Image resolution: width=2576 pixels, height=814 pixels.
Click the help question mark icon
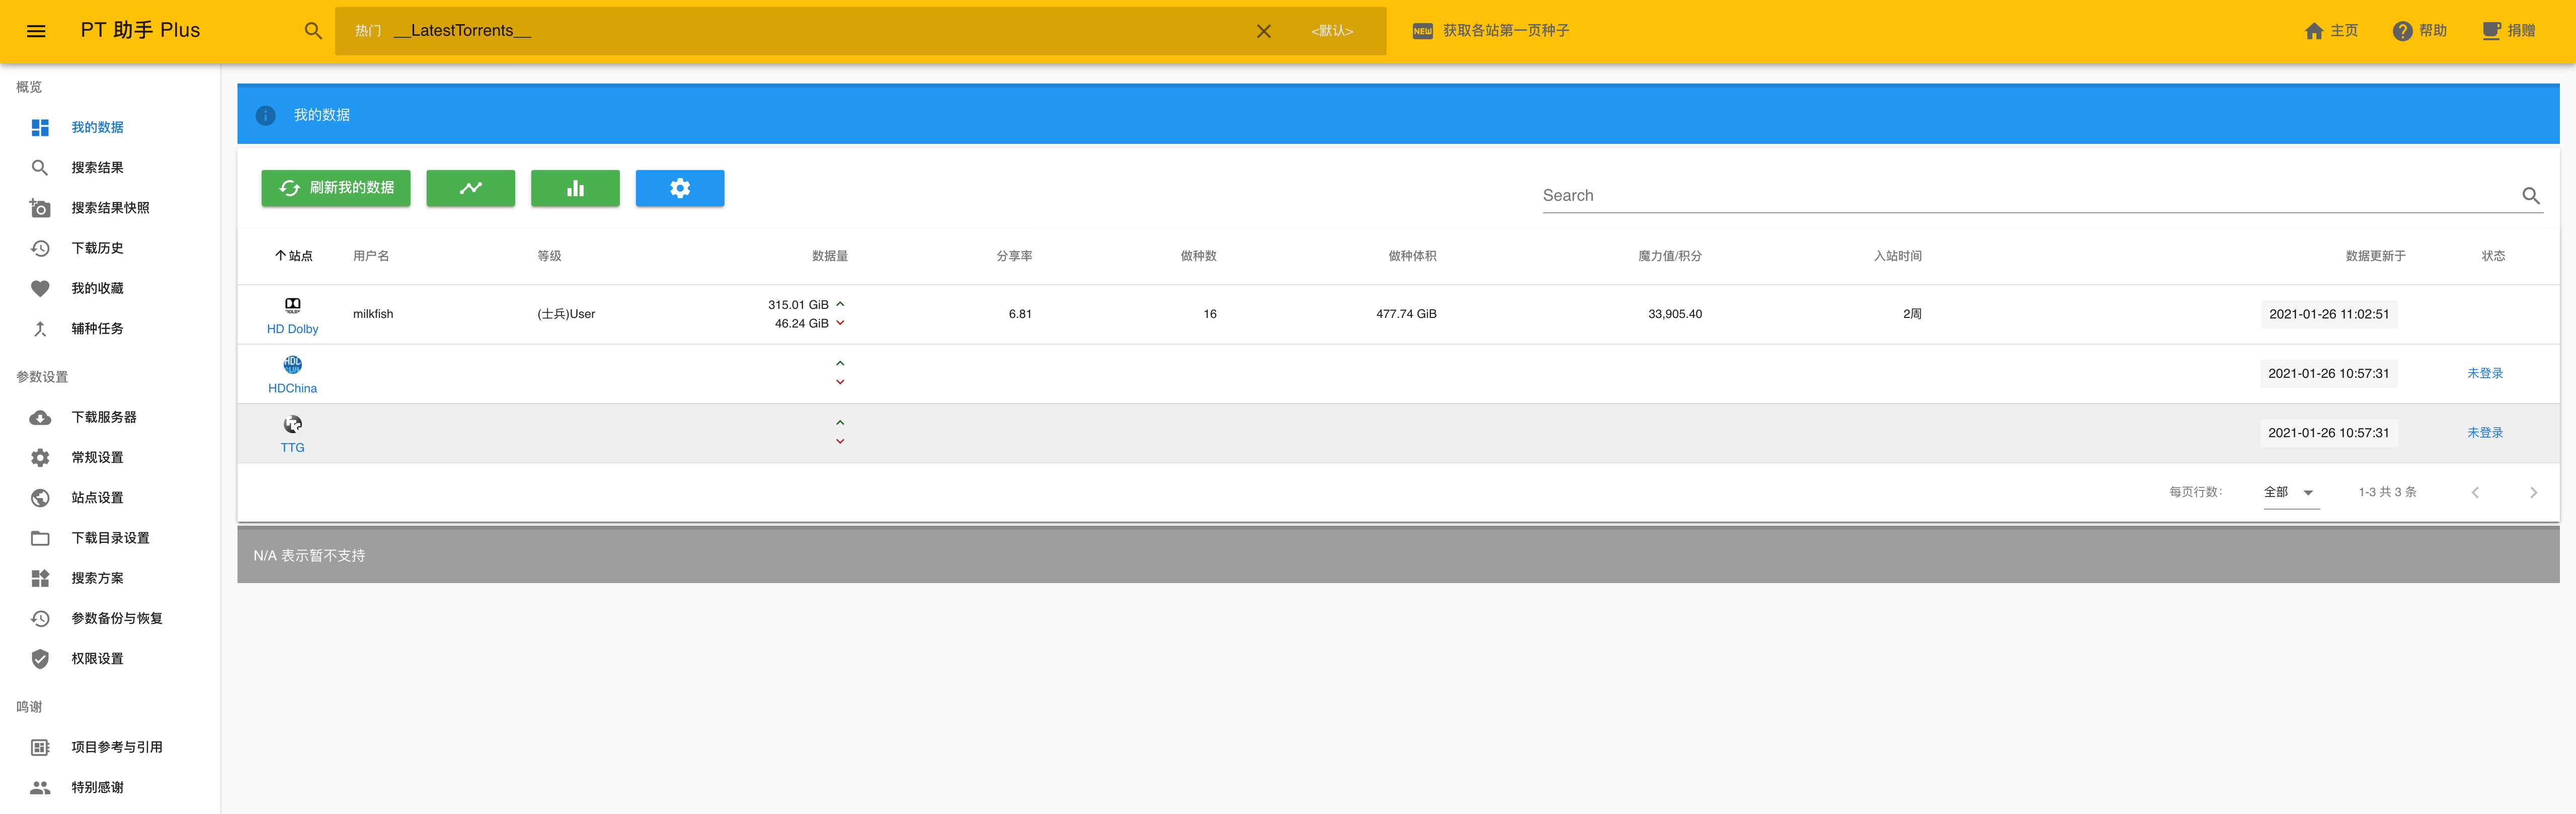click(x=2402, y=31)
